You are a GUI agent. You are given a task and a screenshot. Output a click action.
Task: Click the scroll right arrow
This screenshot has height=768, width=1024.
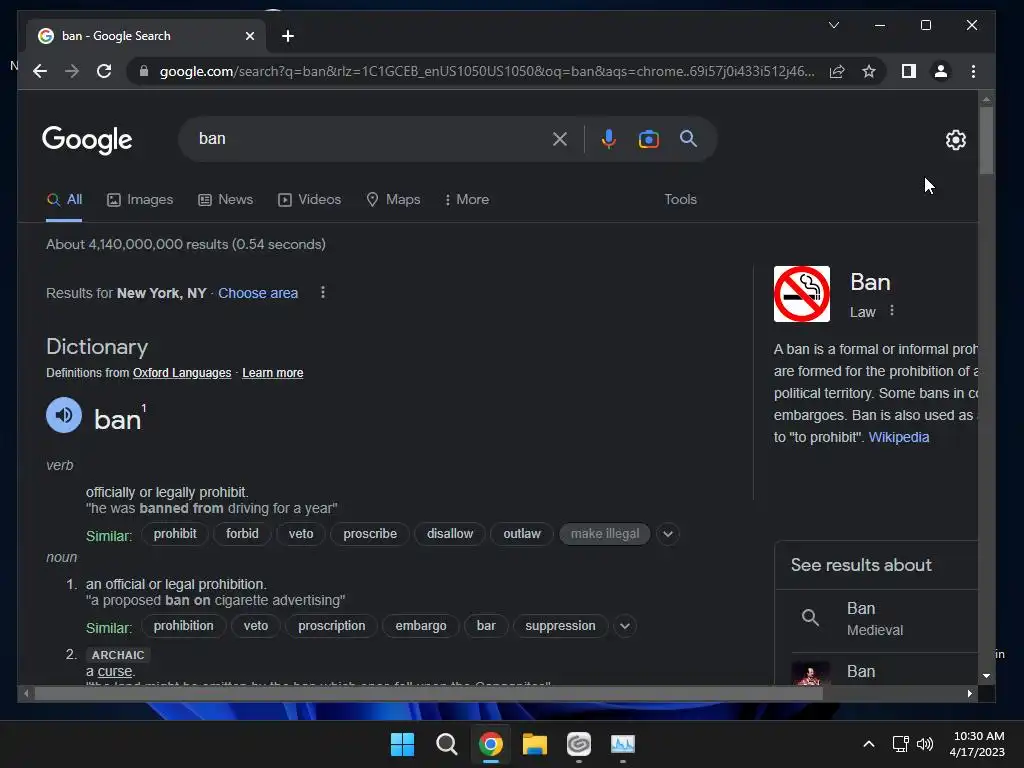[x=969, y=694]
